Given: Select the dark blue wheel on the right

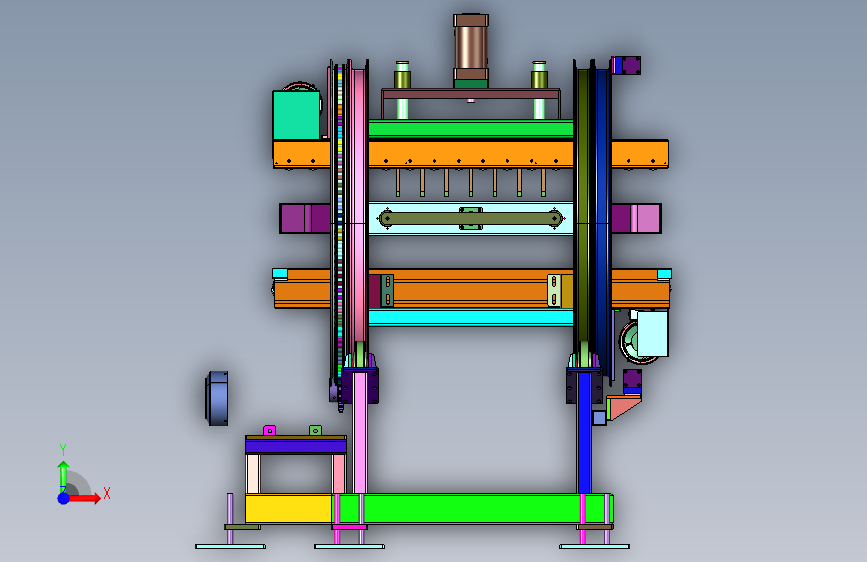Looking at the screenshot, I should pyautogui.click(x=603, y=221).
